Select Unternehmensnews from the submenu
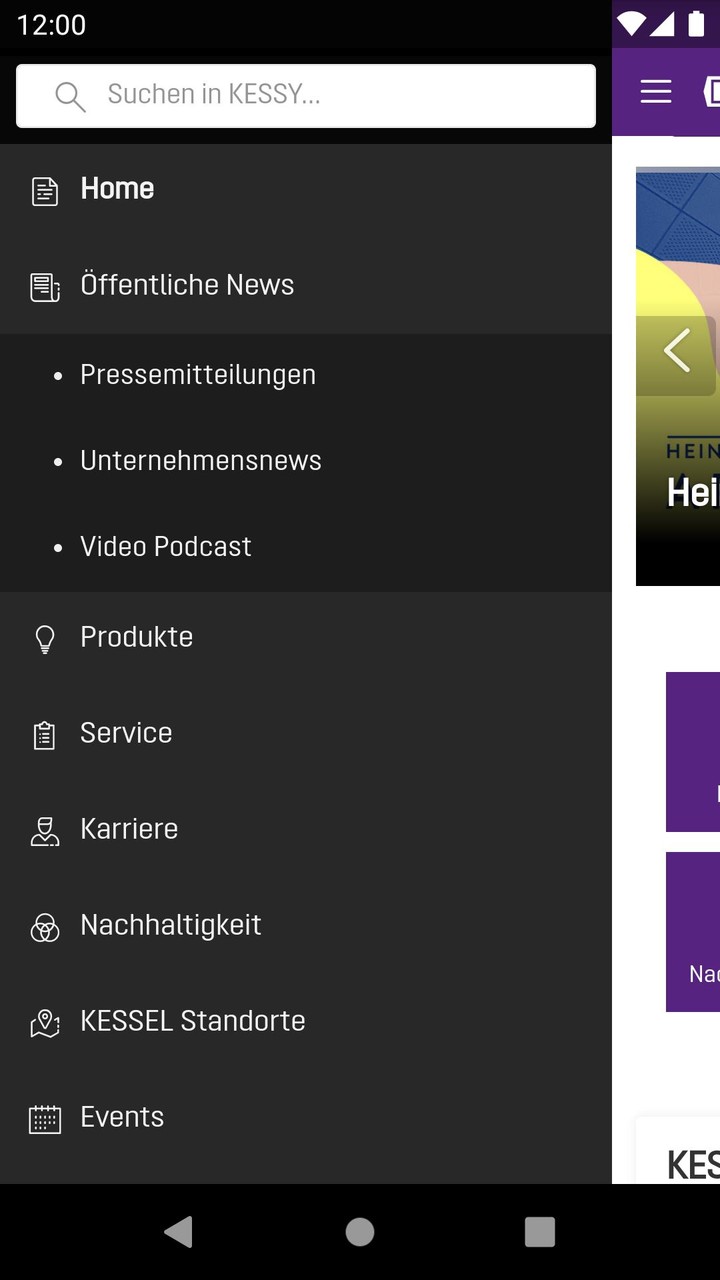Image resolution: width=720 pixels, height=1280 pixels. point(201,461)
